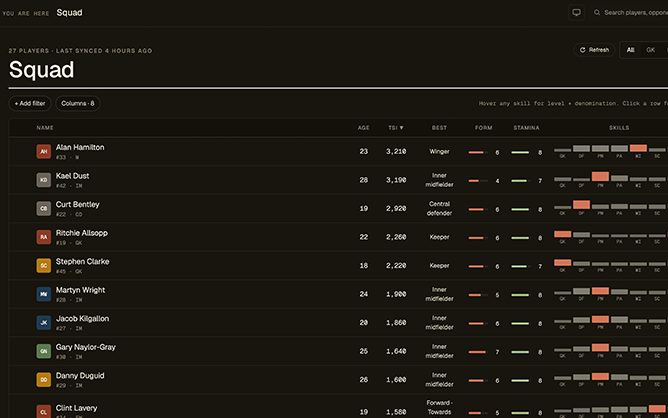Open Gary Naylor-Gray's GN avatar

coord(43,351)
